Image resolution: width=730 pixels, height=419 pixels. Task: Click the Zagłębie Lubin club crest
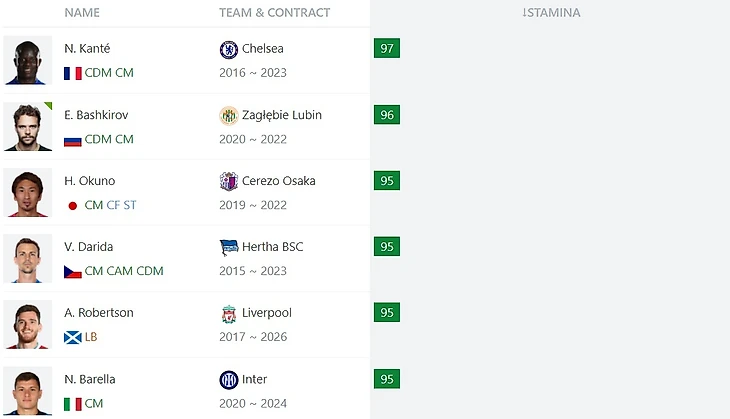229,115
